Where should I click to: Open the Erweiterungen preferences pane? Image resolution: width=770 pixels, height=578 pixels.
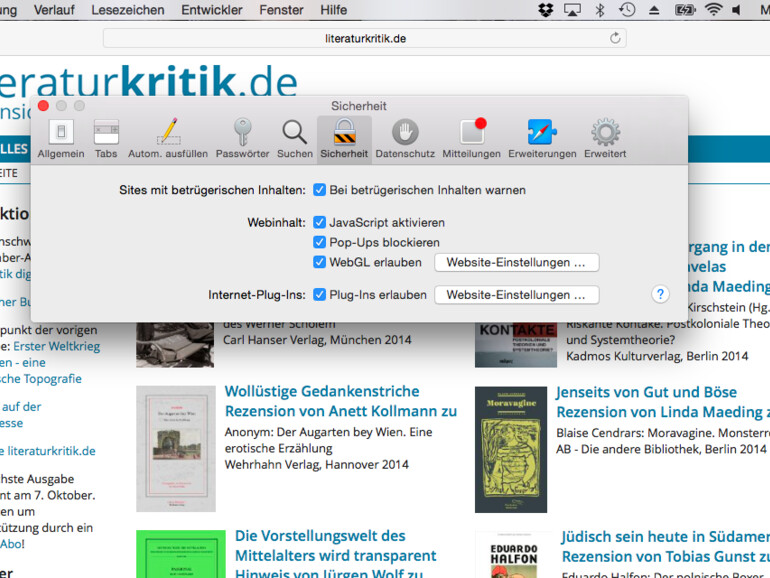click(542, 138)
